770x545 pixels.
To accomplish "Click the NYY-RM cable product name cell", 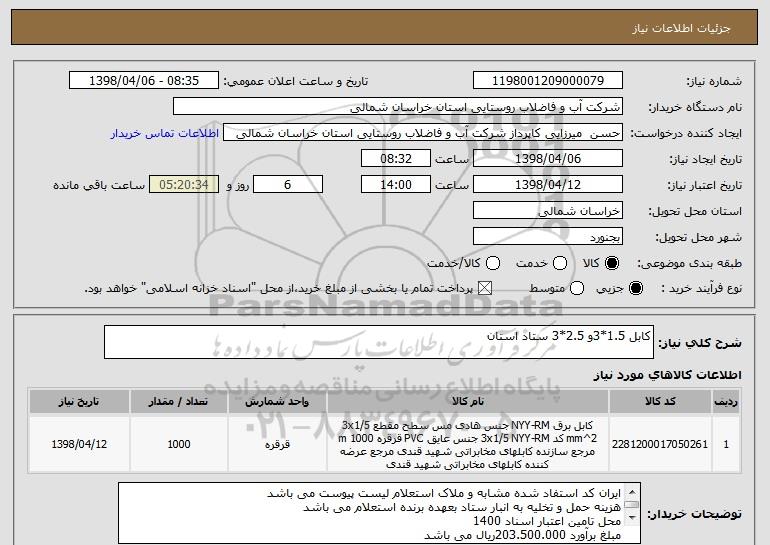I will [468, 444].
